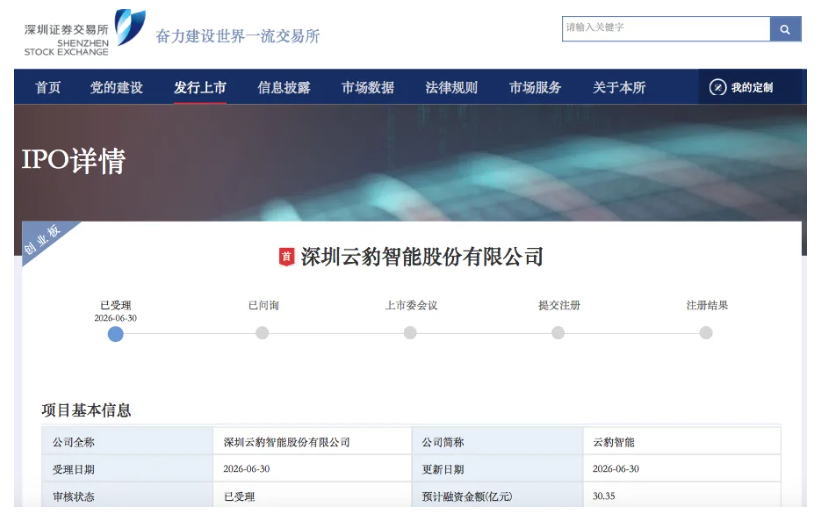Click the 已问询 progress dot
816x519 pixels.
point(262,333)
